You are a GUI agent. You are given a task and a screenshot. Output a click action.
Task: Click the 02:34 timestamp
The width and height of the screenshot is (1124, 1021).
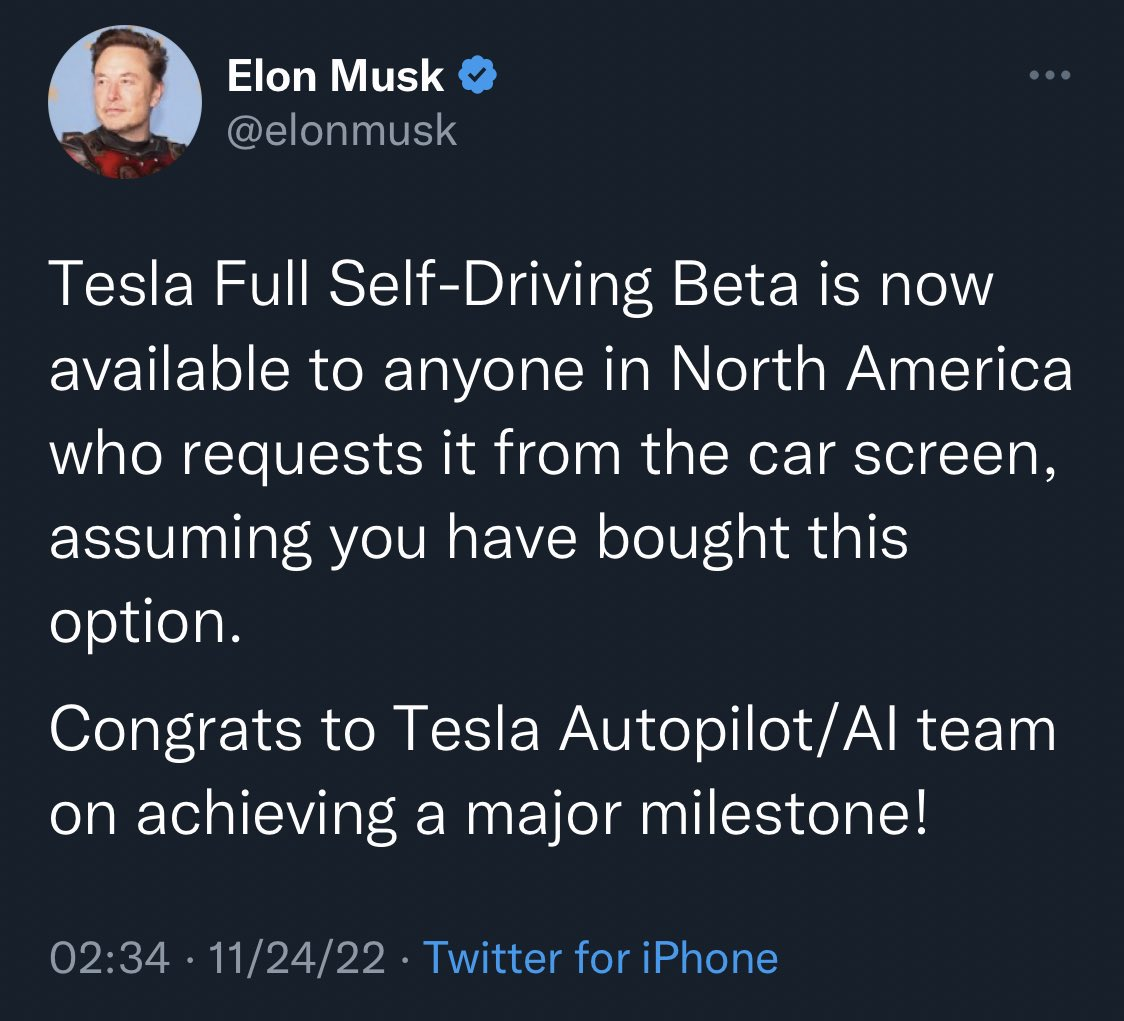tap(110, 958)
